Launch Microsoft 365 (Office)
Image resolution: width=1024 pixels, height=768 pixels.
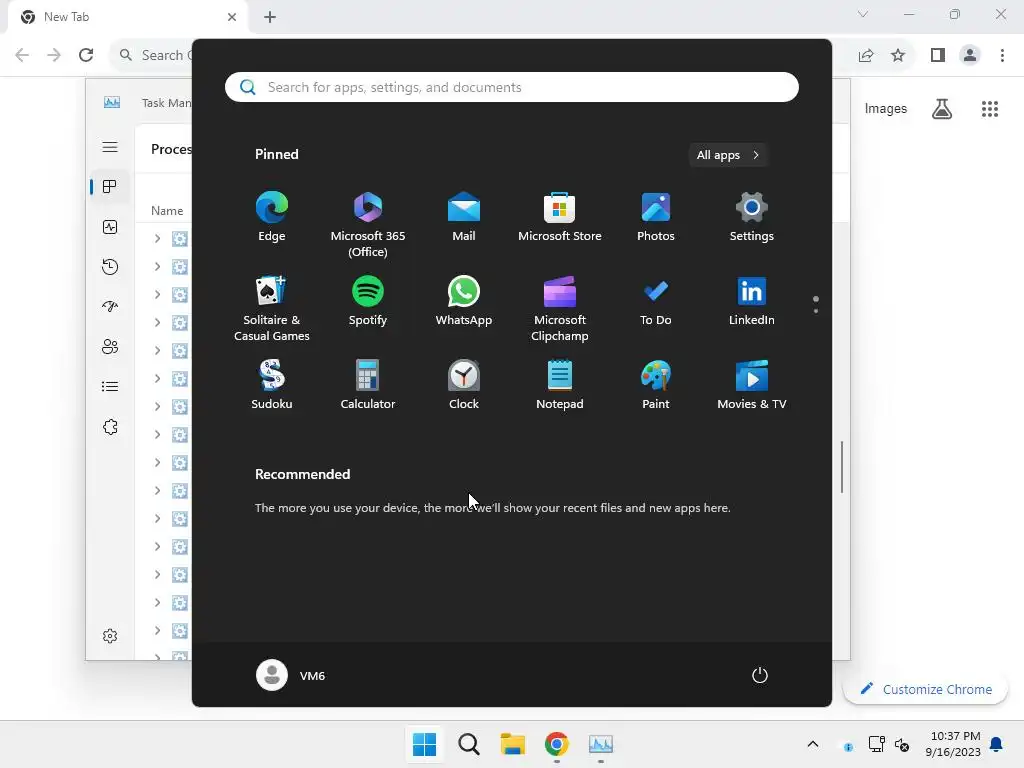pos(368,224)
